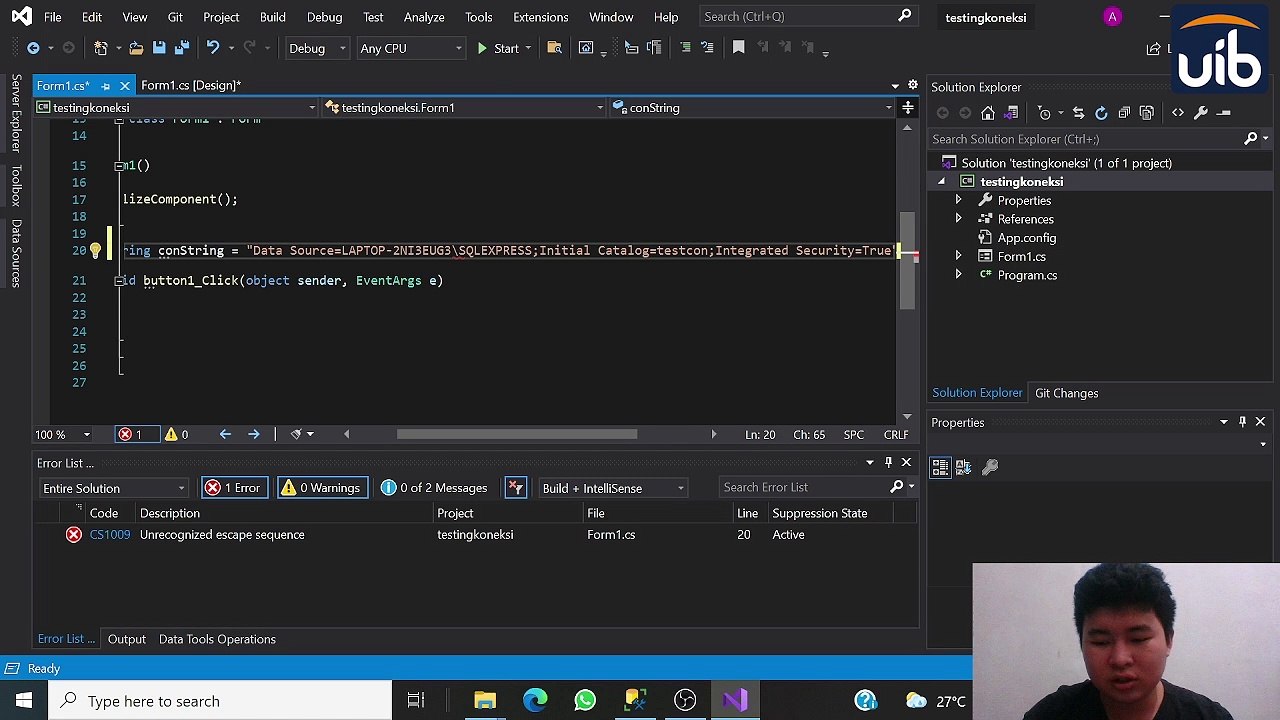Screen dimensions: 1280x720
Task: Click the Home icon in Solution Explorer
Action: point(988,113)
